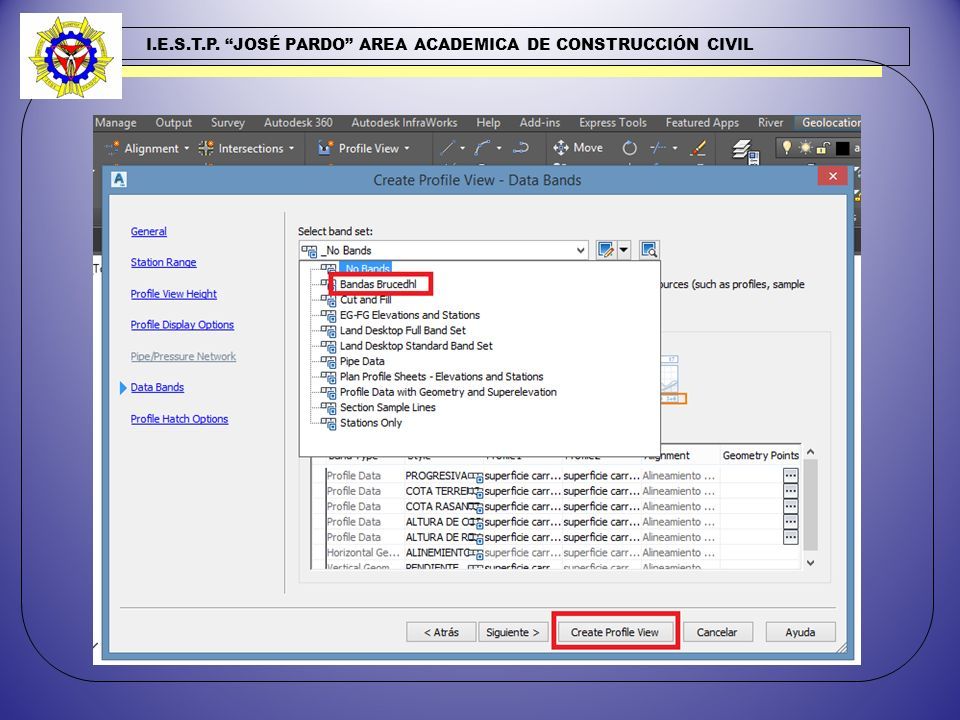Image resolution: width=960 pixels, height=720 pixels.
Task: Open the Trim tool dropdown arrow
Action: tap(675, 148)
